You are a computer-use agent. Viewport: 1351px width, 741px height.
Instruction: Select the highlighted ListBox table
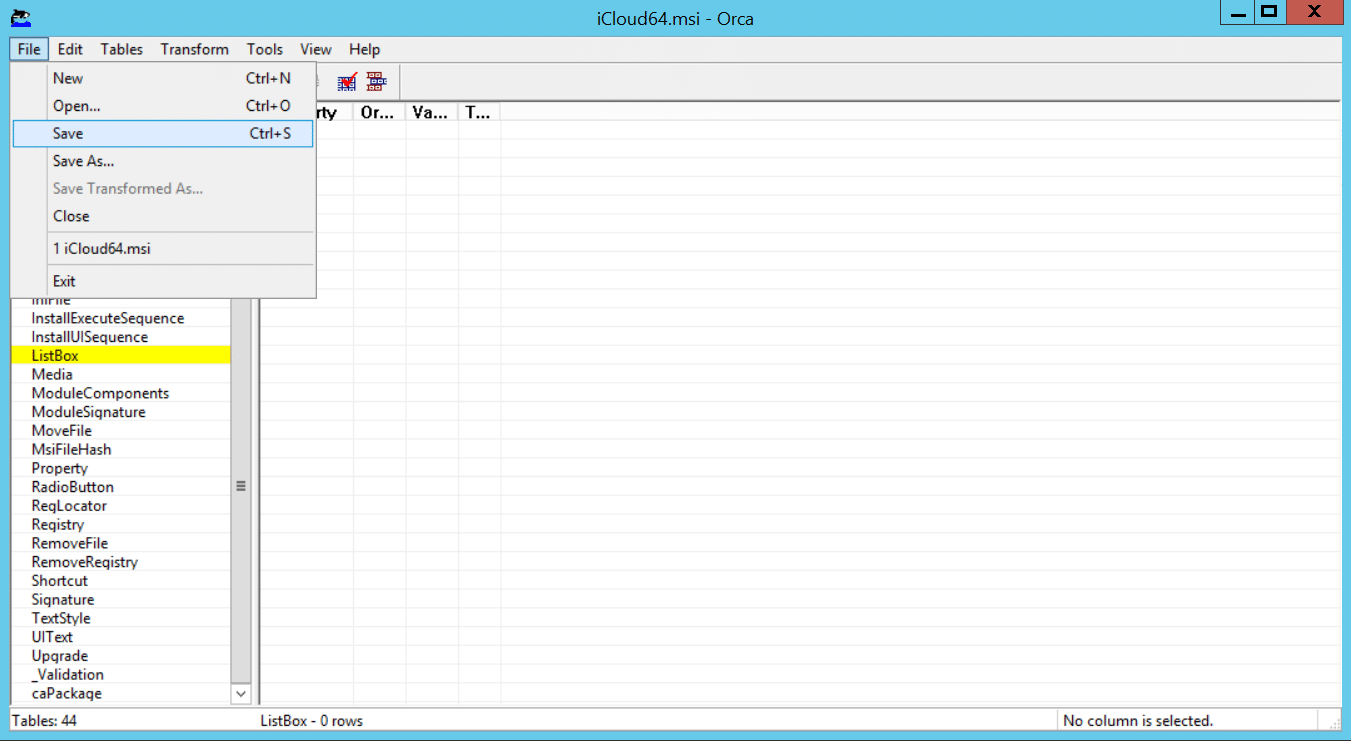(x=120, y=356)
